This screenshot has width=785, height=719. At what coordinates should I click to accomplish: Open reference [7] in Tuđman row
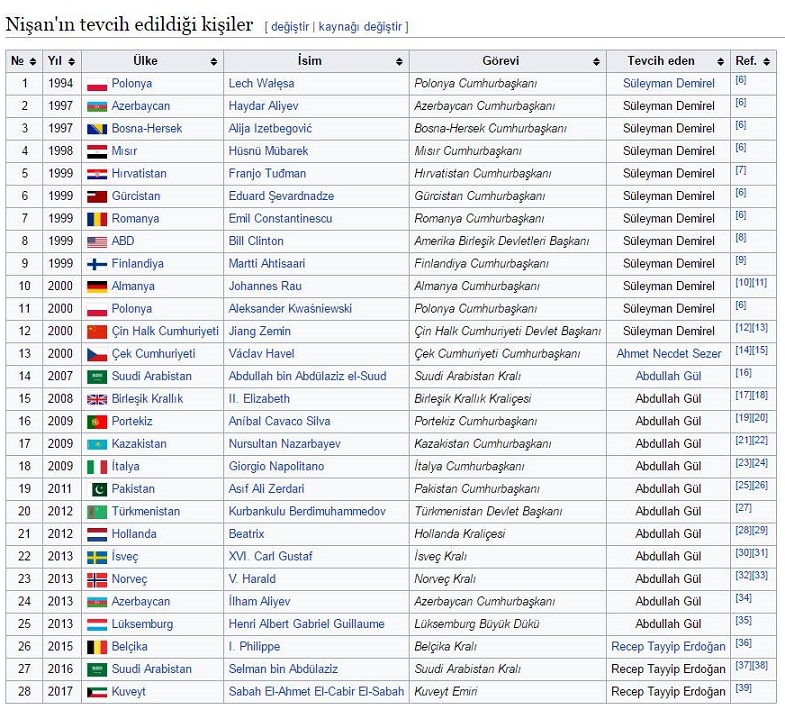740,170
